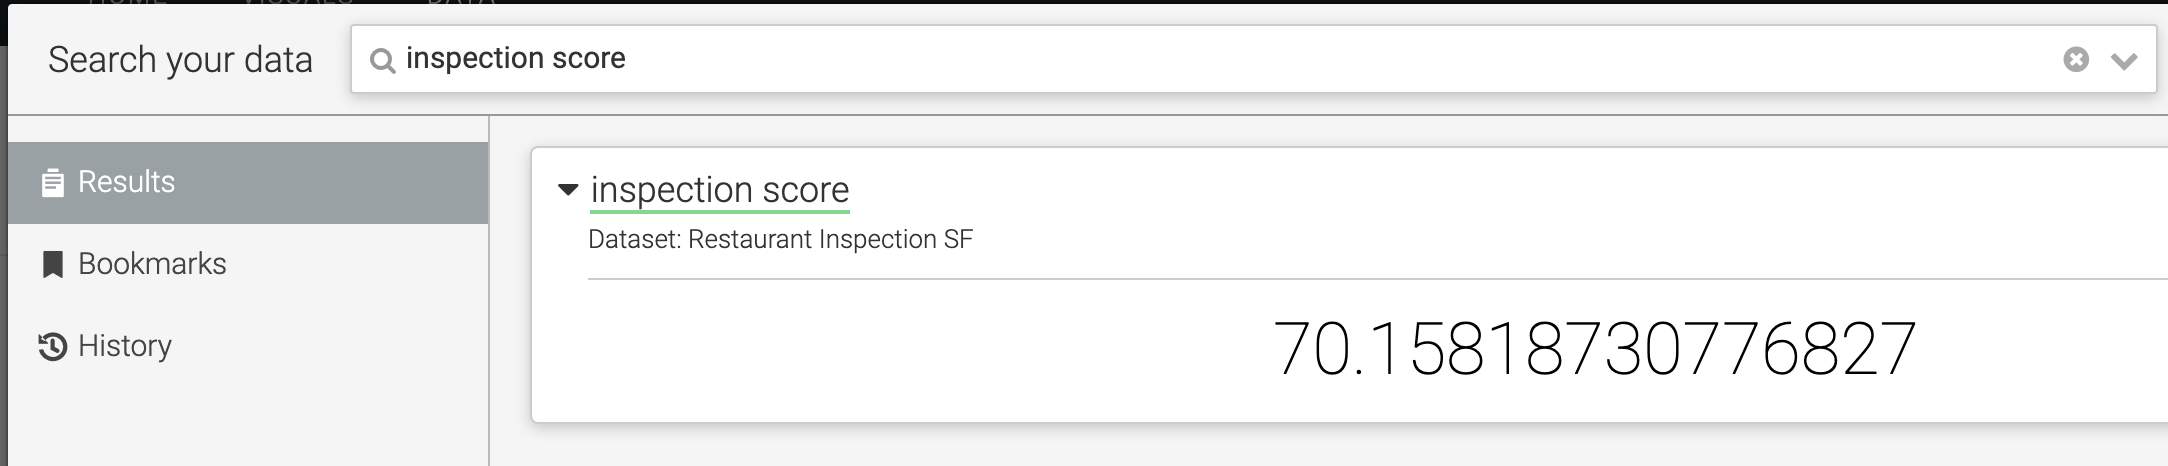The width and height of the screenshot is (2168, 466).
Task: Click the divider line under the dataset name
Action: [x=1300, y=279]
